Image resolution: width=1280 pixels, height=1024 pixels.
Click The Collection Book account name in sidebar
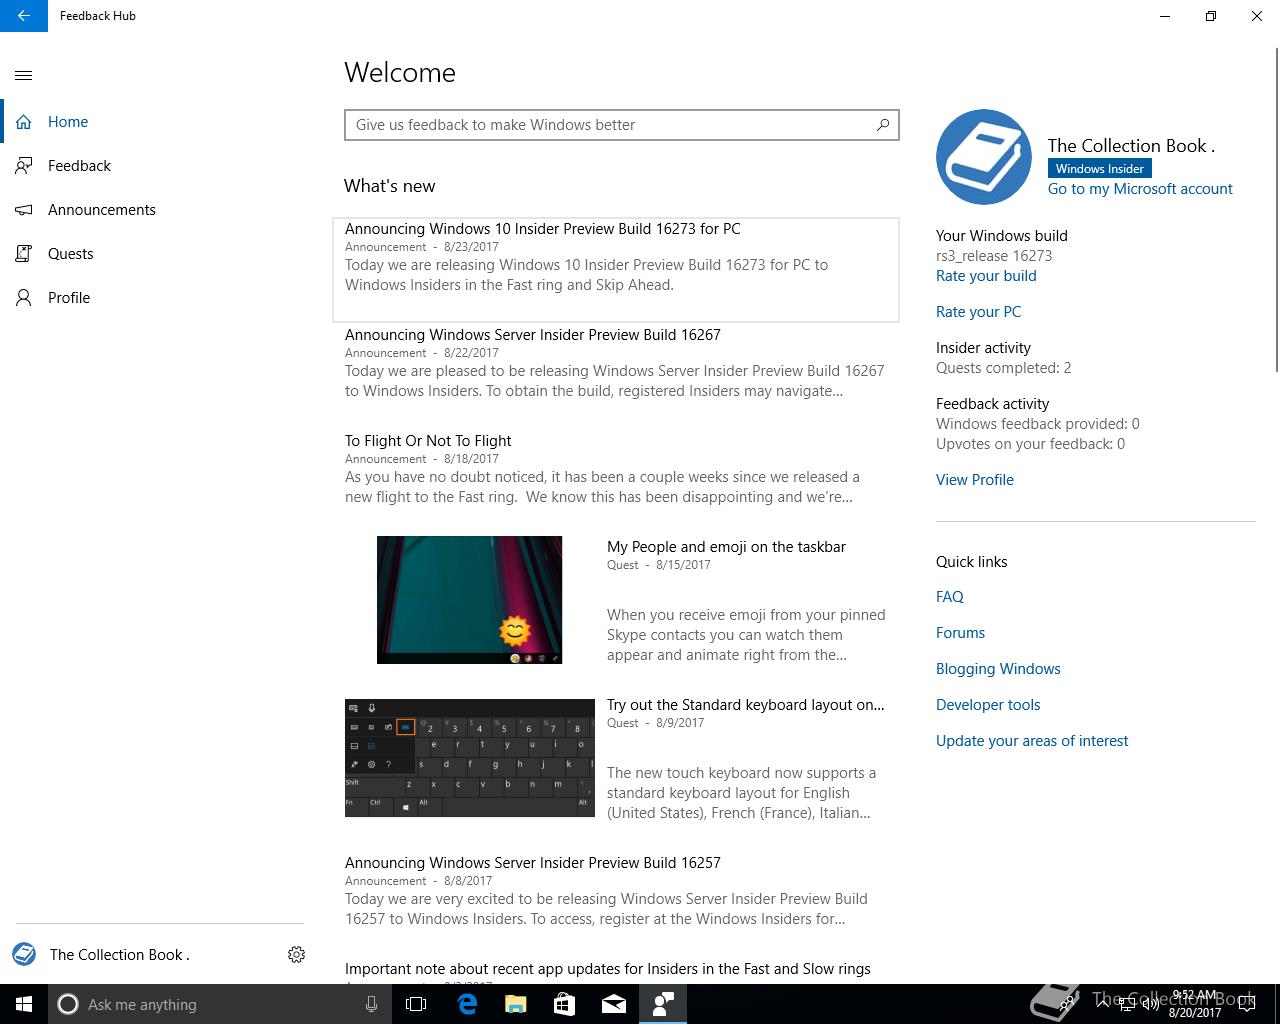coord(120,955)
